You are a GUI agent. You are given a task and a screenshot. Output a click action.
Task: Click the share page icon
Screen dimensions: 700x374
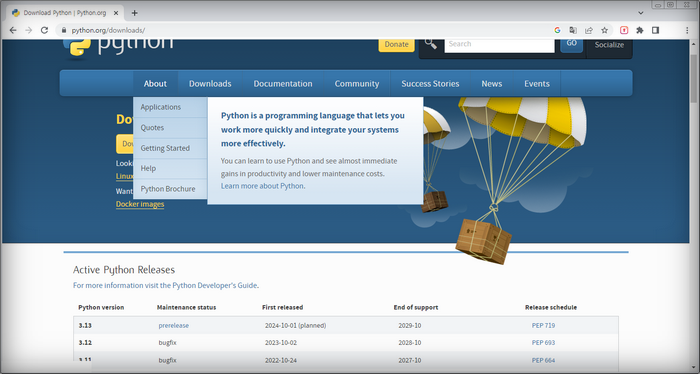(x=589, y=30)
